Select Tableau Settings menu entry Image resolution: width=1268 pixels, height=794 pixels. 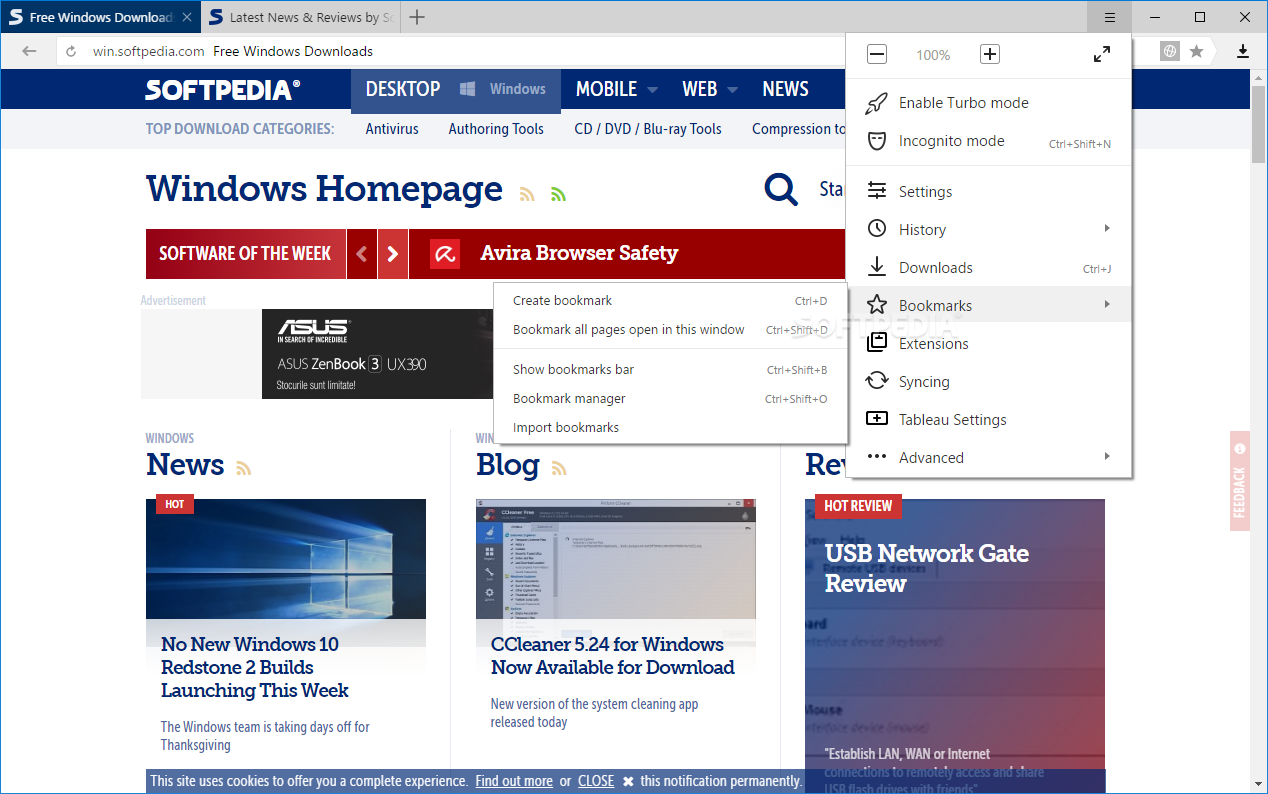tap(988, 419)
